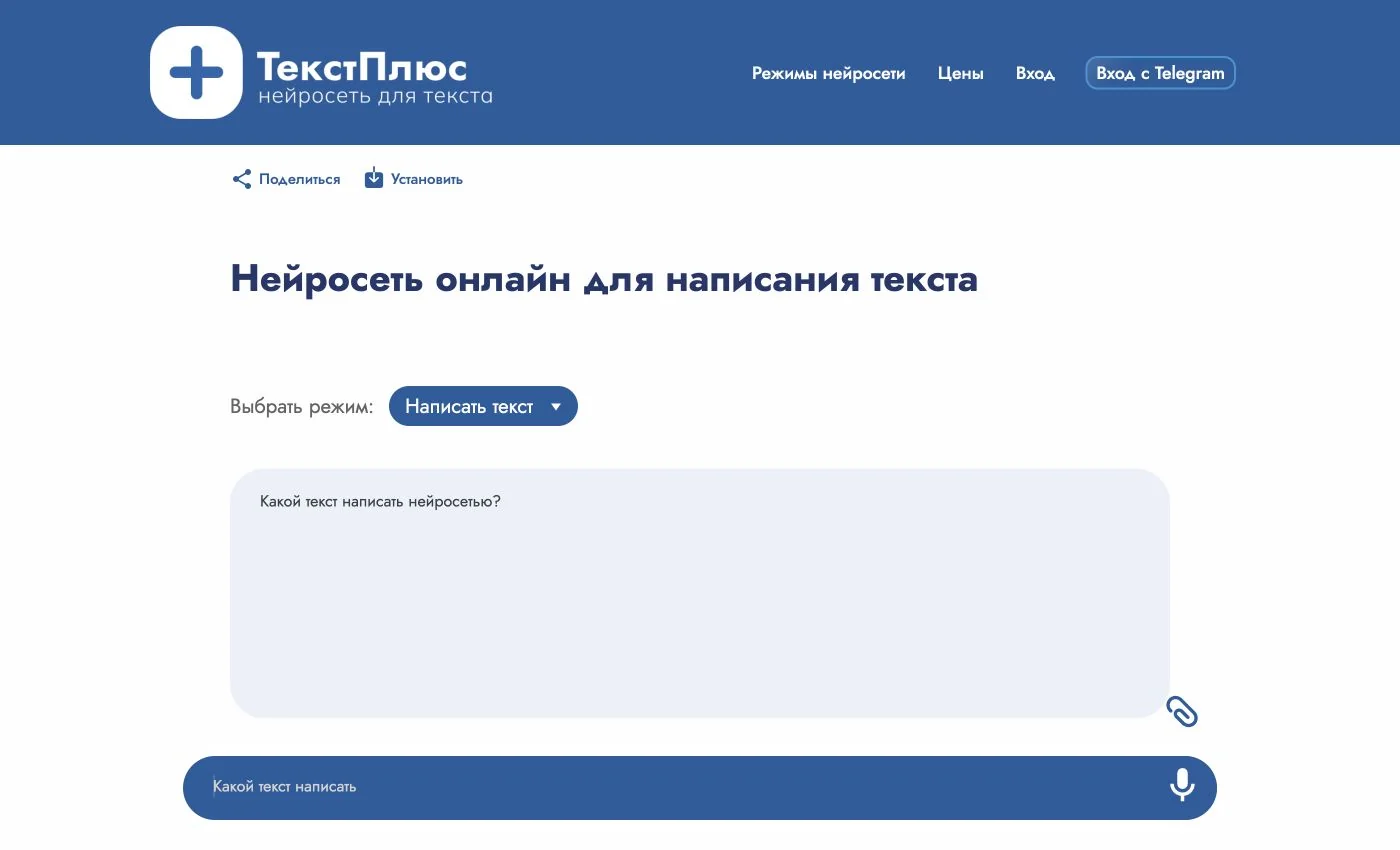Click the share icon beside Поделиться

241,180
